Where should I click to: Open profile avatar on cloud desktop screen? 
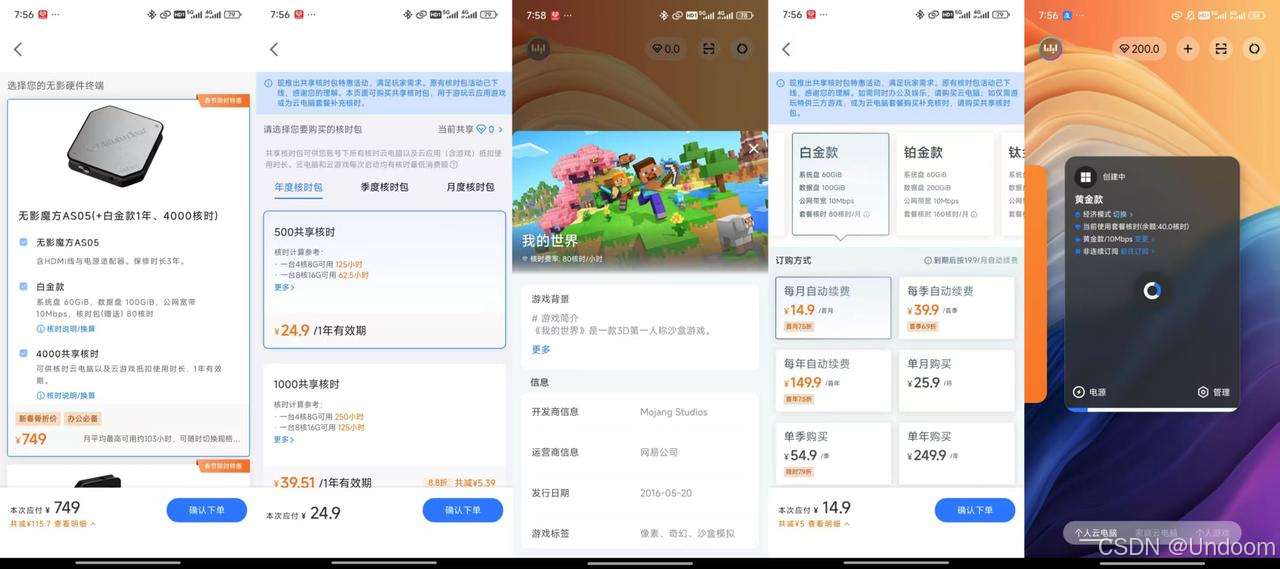pos(1050,48)
